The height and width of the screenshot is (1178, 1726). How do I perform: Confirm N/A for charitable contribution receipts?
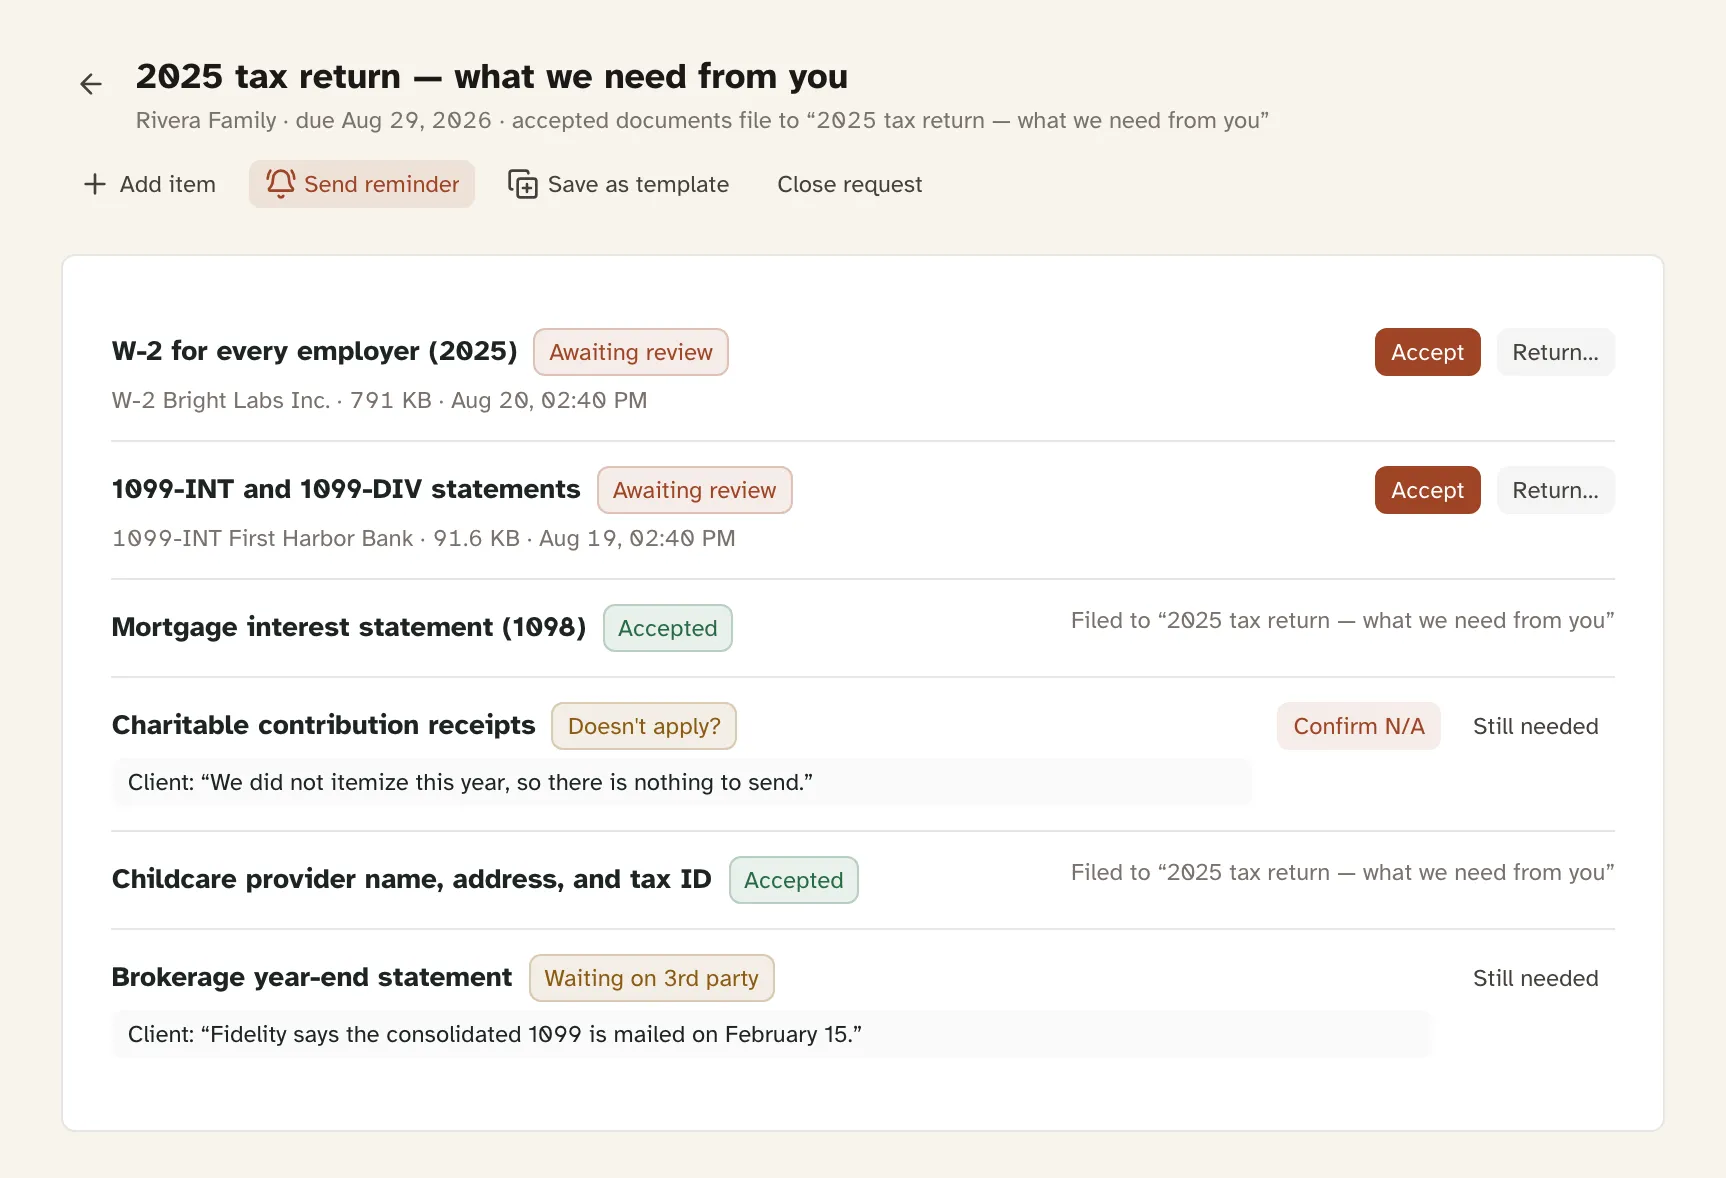point(1358,726)
